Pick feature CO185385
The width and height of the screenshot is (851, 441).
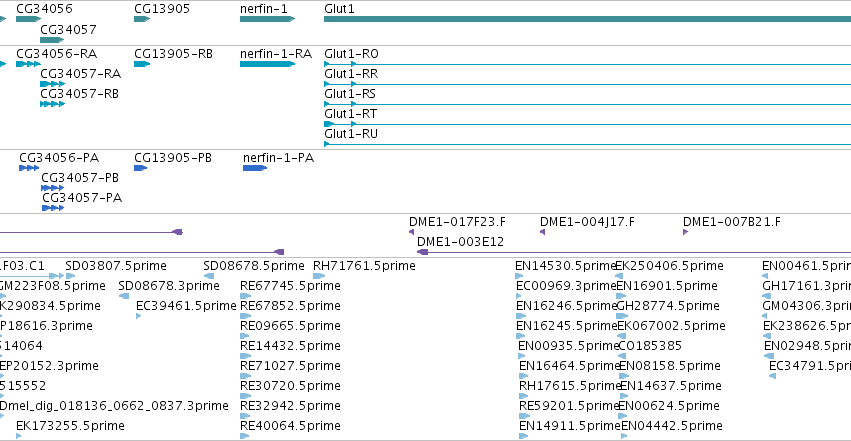[650, 346]
